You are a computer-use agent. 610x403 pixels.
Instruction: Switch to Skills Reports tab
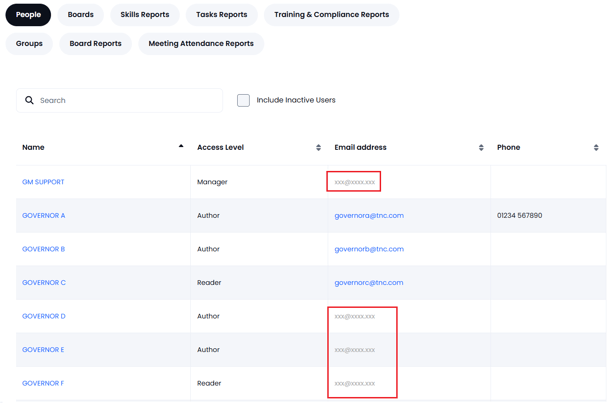[145, 15]
